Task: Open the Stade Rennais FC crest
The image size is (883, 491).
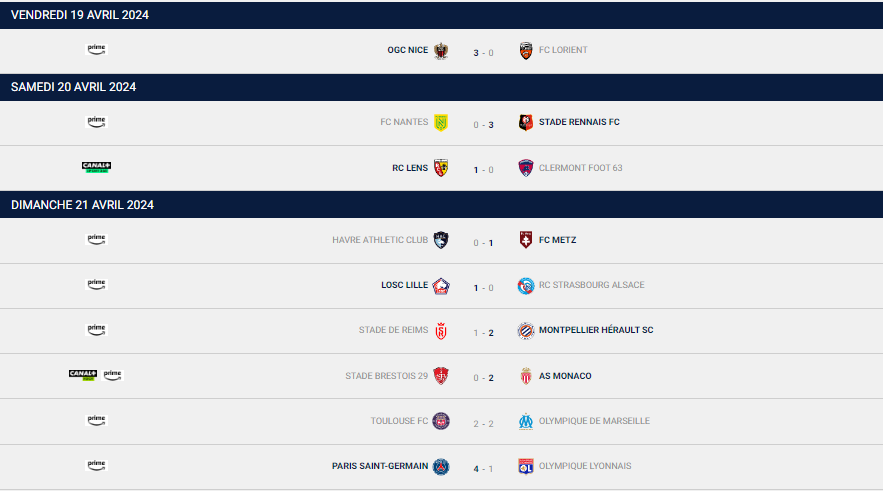Action: tap(525, 122)
